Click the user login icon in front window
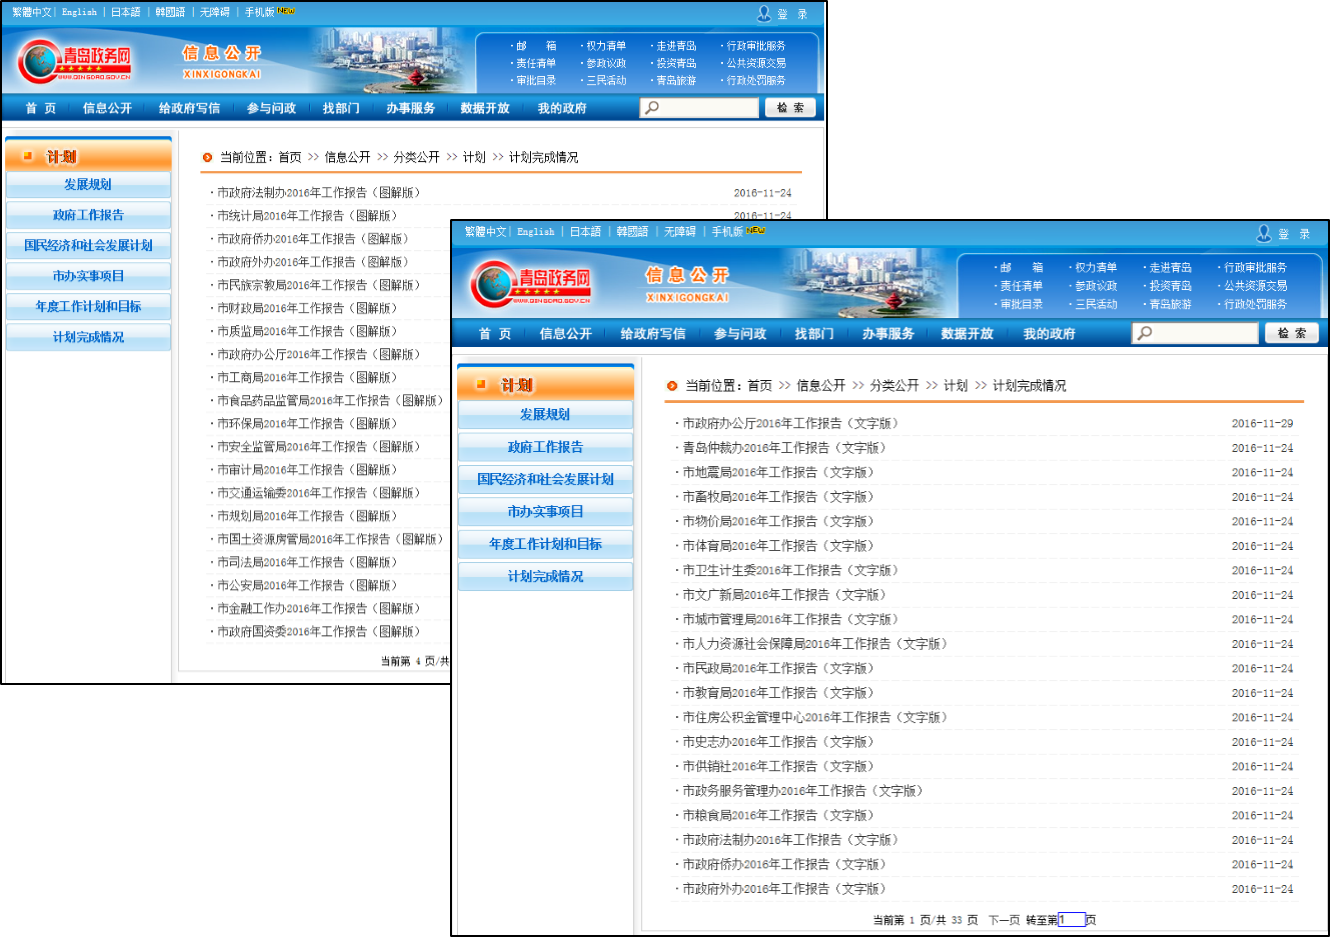The image size is (1330, 937). (1264, 233)
